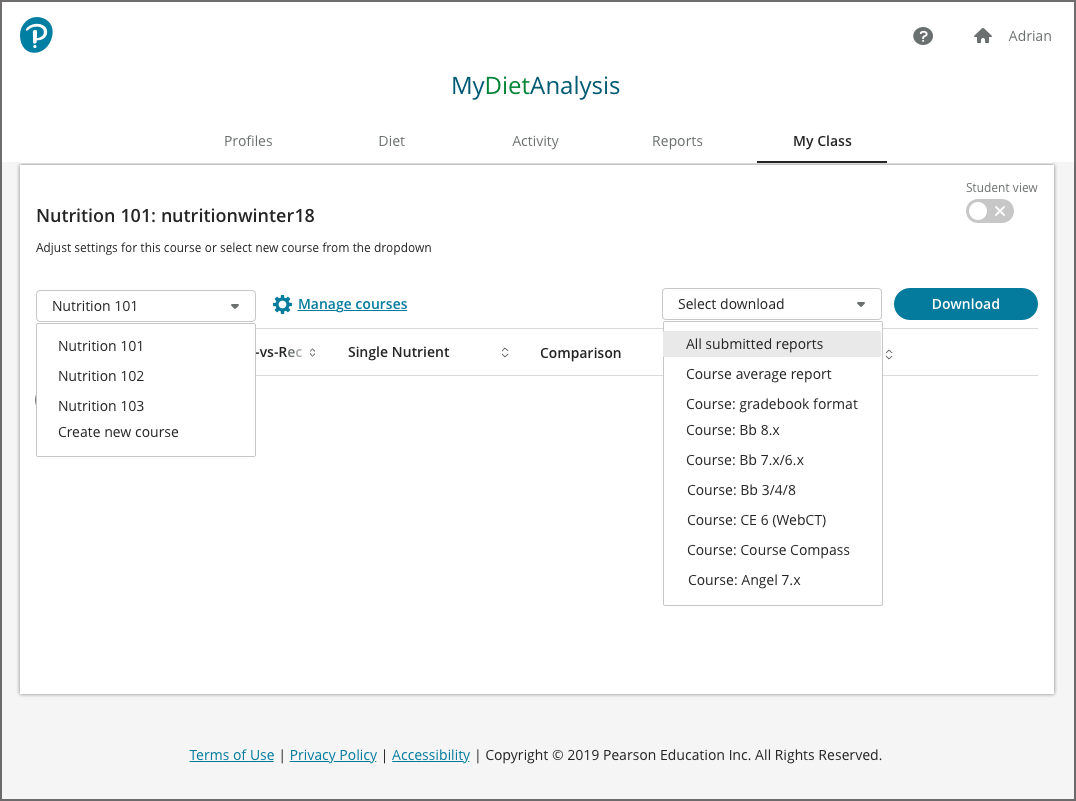This screenshot has height=801, width=1076.
Task: Open the Privacy Policy link
Action: click(x=333, y=755)
